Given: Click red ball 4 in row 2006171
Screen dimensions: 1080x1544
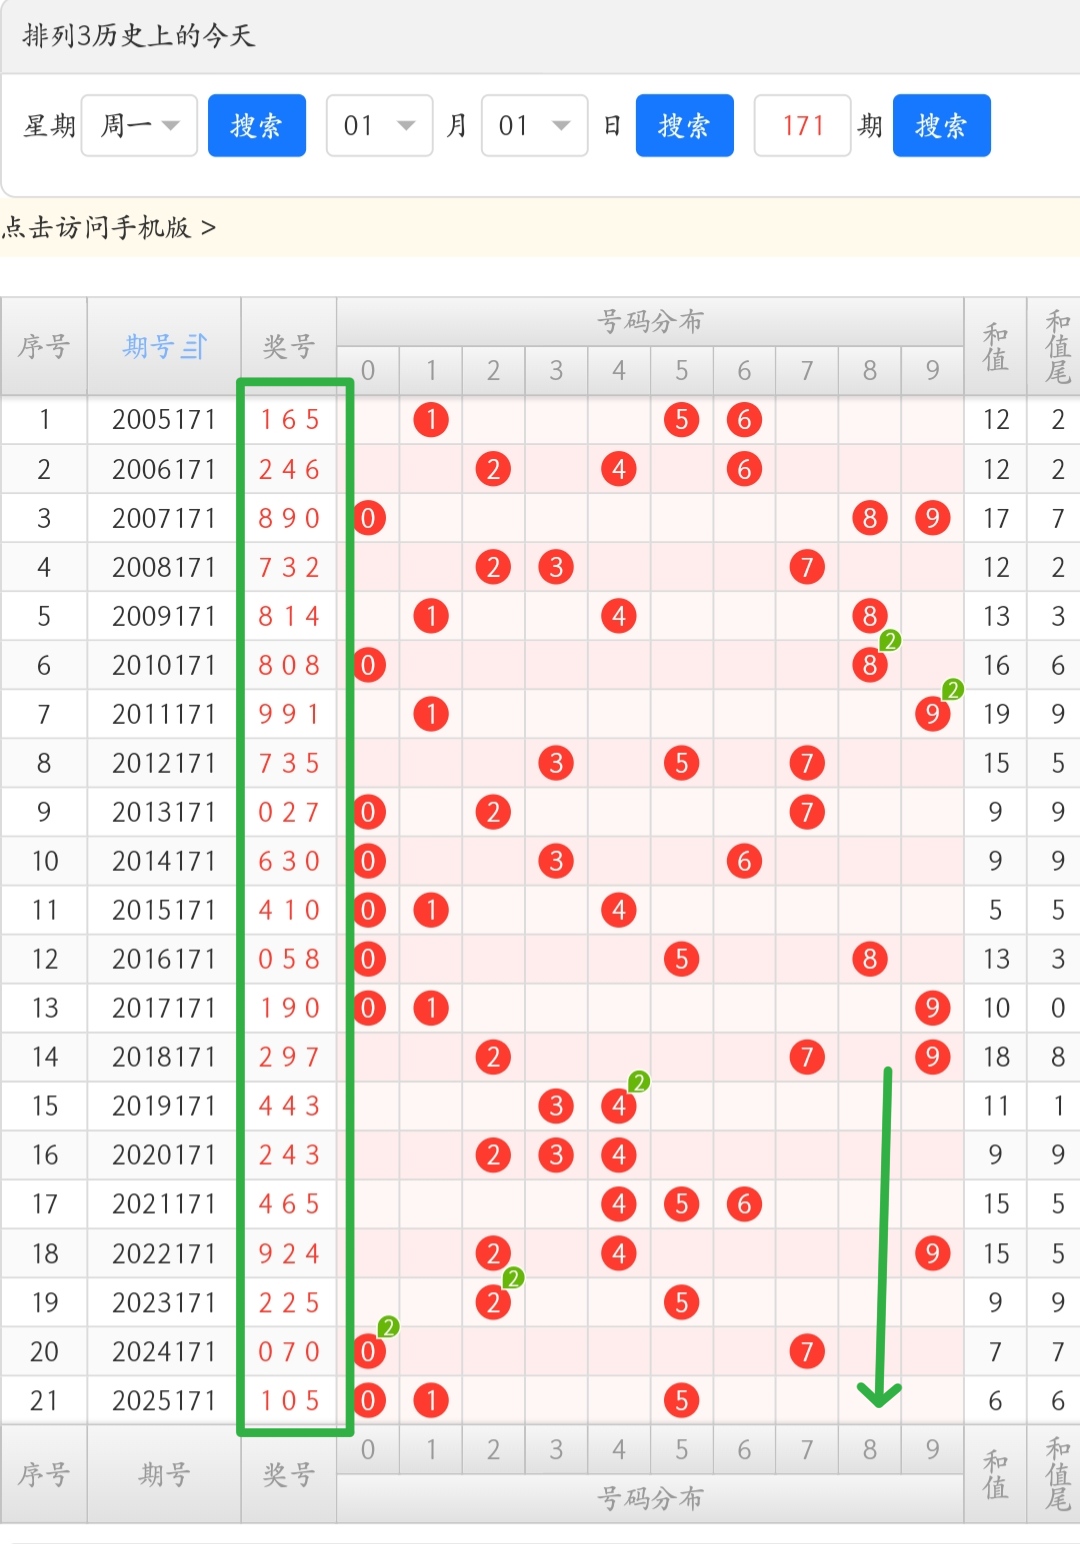Looking at the screenshot, I should pos(619,469).
